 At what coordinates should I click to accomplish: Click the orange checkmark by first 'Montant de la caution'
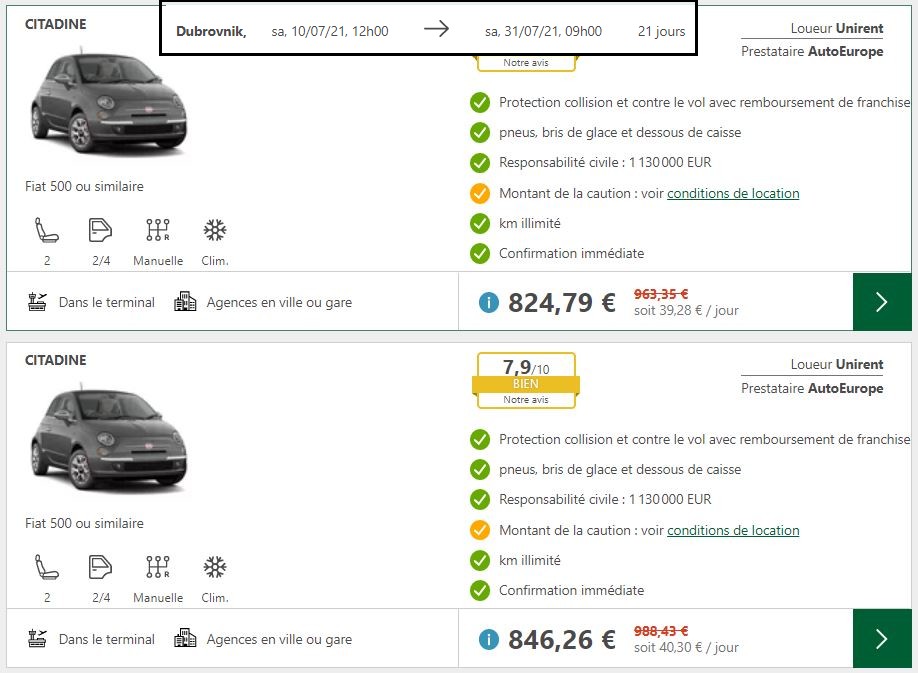pos(480,193)
